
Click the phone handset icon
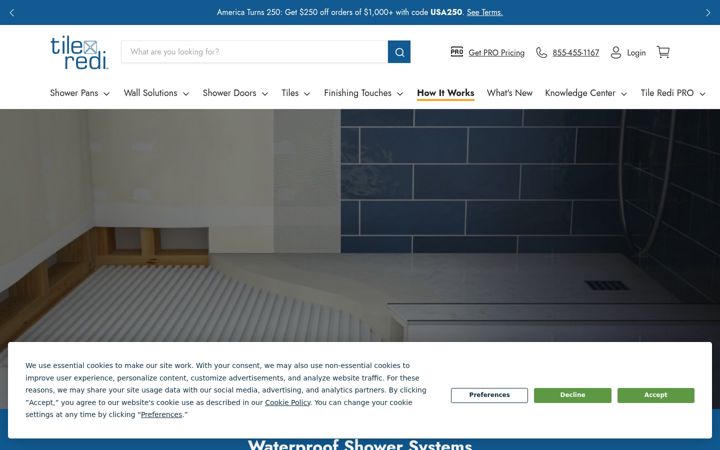[x=541, y=52]
